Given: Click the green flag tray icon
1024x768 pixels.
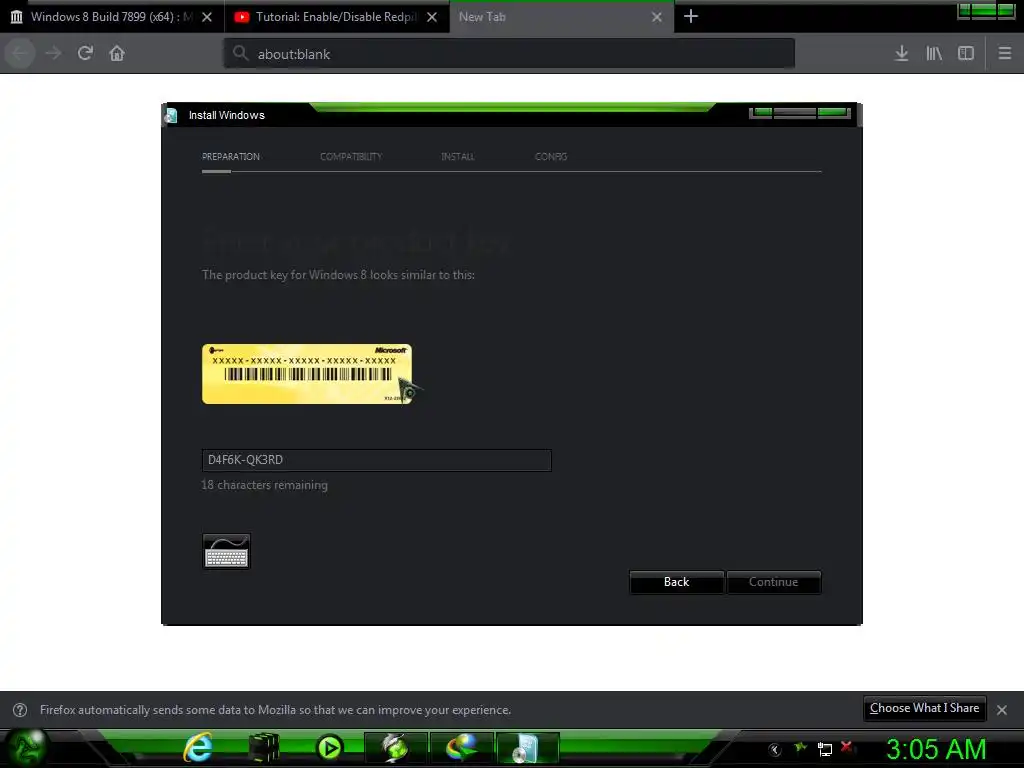Looking at the screenshot, I should coord(800,747).
